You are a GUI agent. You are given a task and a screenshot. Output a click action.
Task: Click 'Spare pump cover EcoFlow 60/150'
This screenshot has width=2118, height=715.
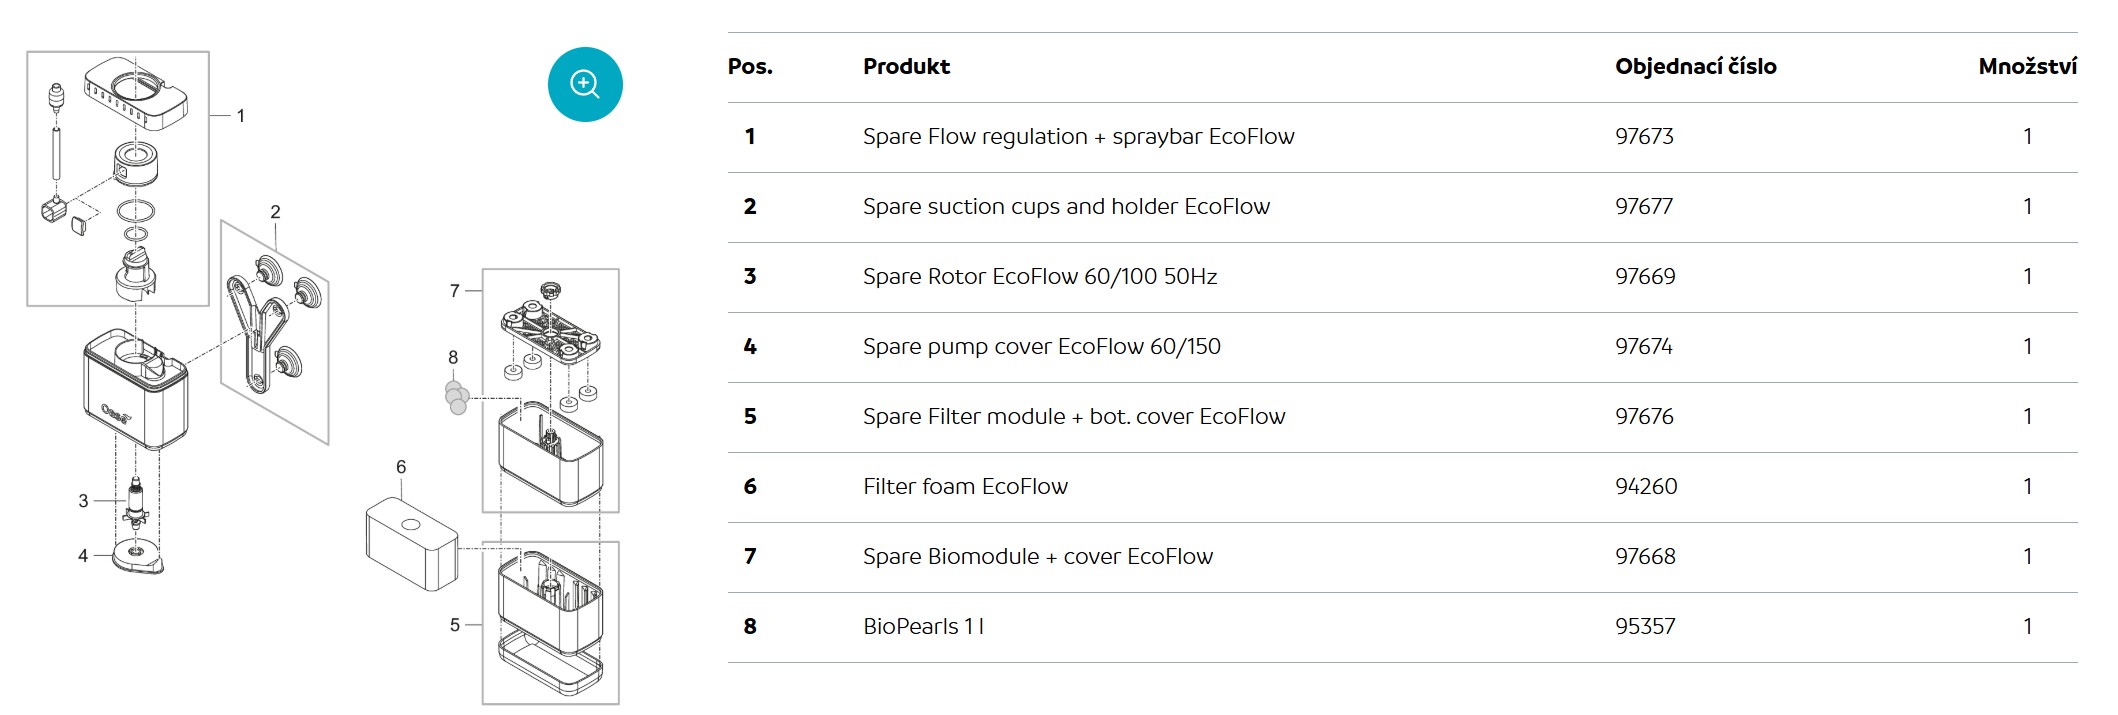pyautogui.click(x=1041, y=347)
